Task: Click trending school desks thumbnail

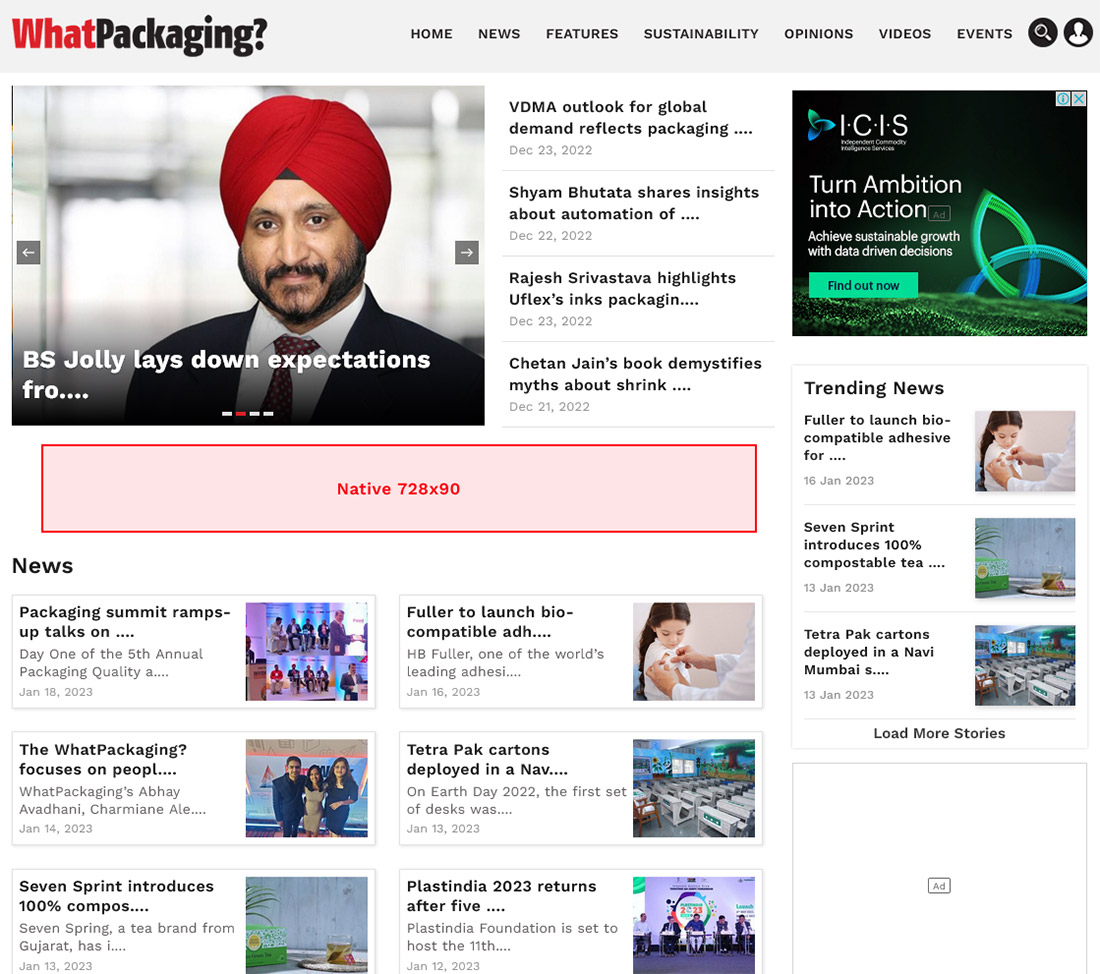Action: pyautogui.click(x=1025, y=665)
